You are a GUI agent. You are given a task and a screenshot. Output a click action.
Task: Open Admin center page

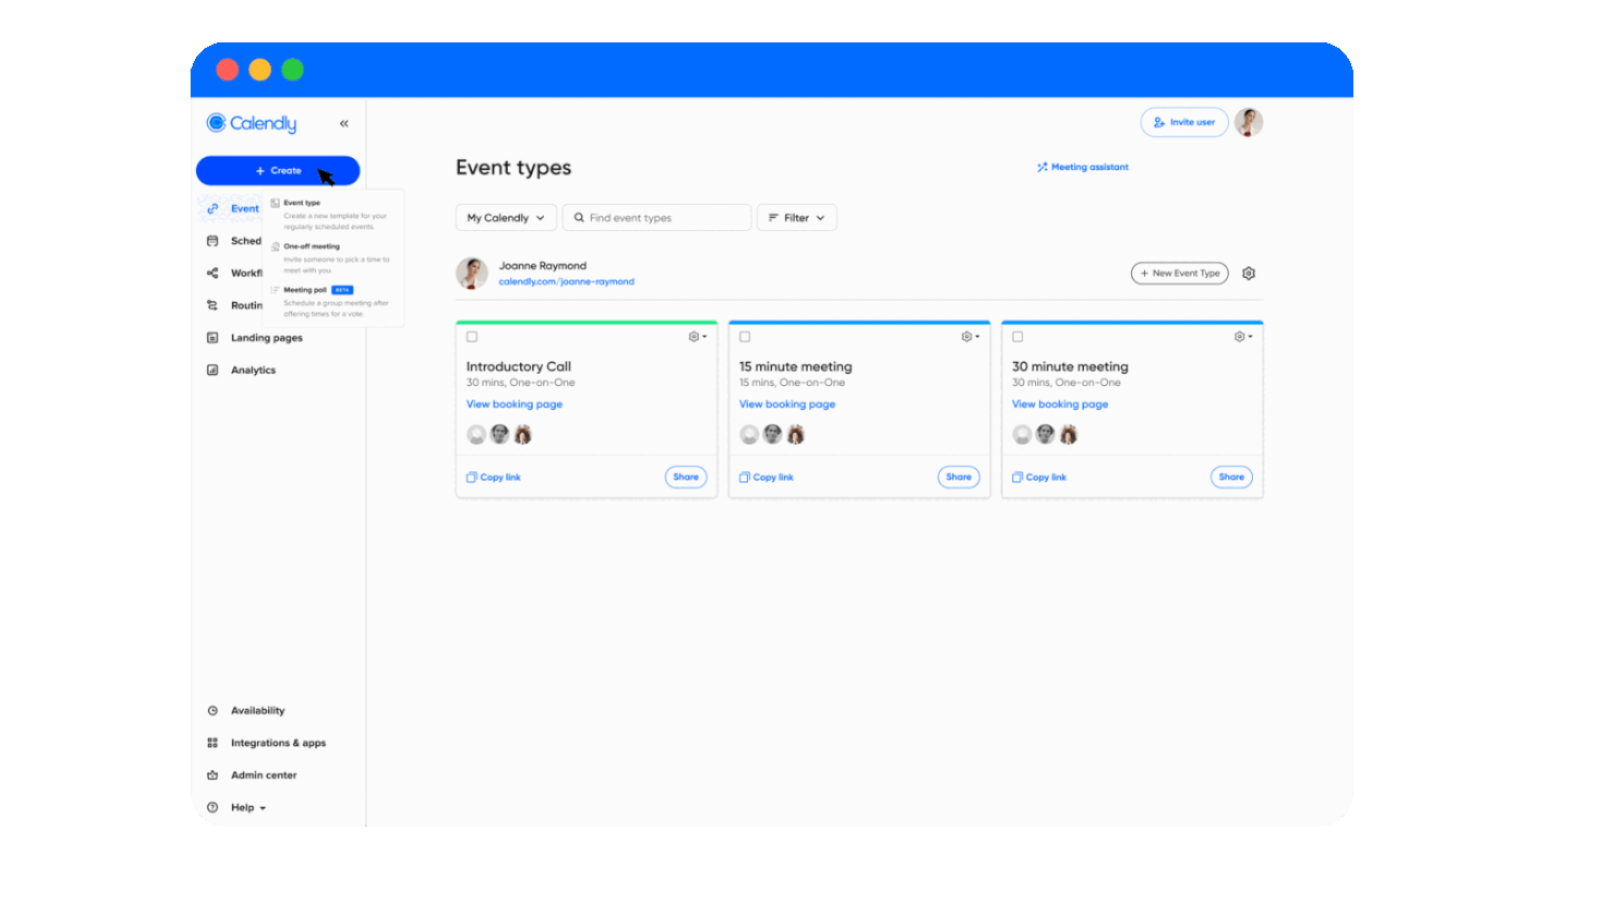tap(264, 775)
